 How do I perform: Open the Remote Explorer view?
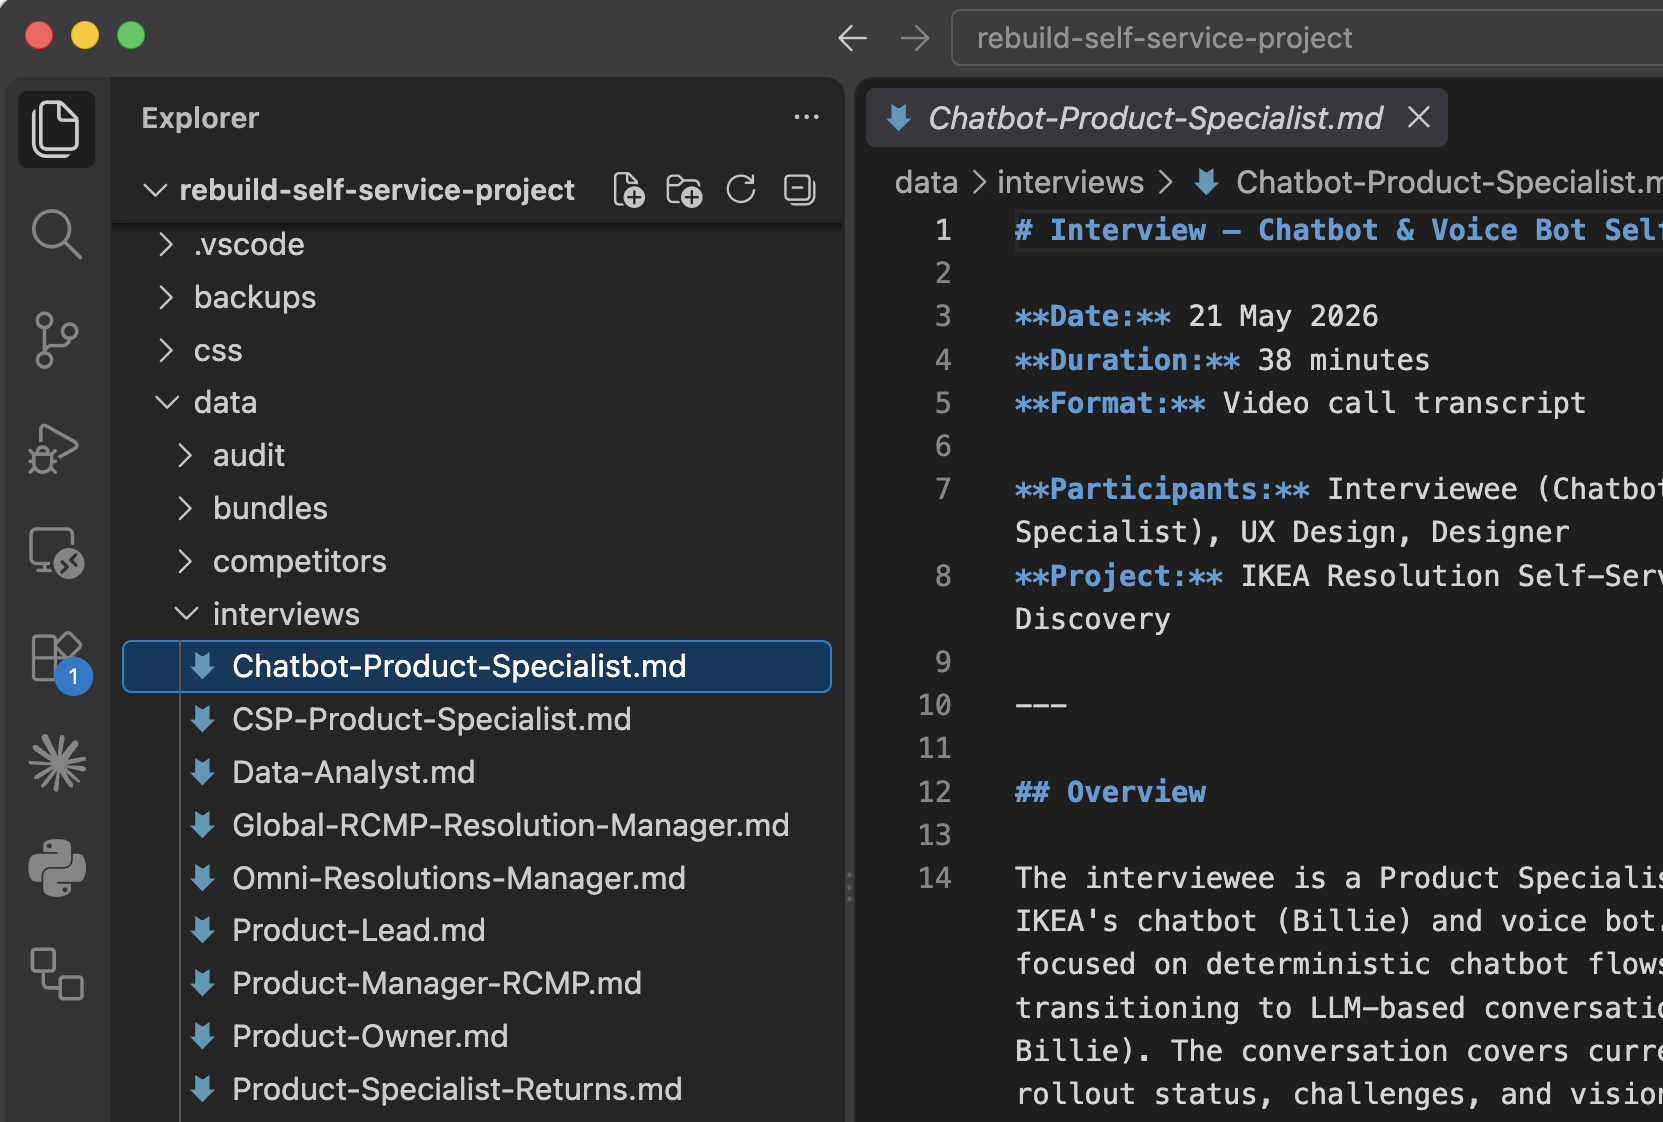(56, 552)
